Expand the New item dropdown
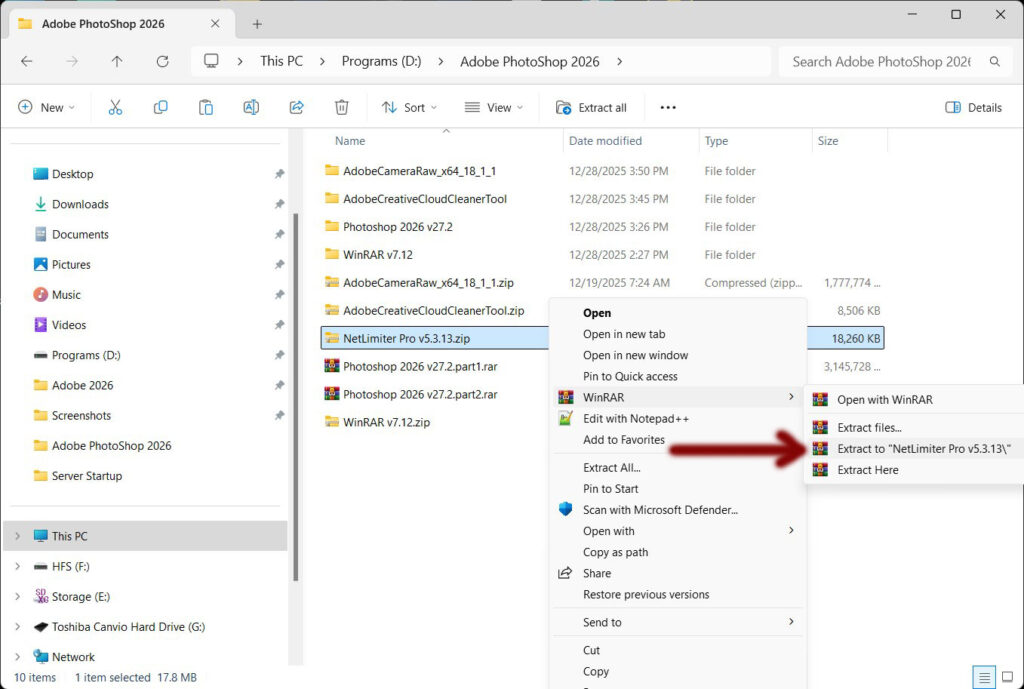This screenshot has width=1024, height=689. [x=46, y=107]
